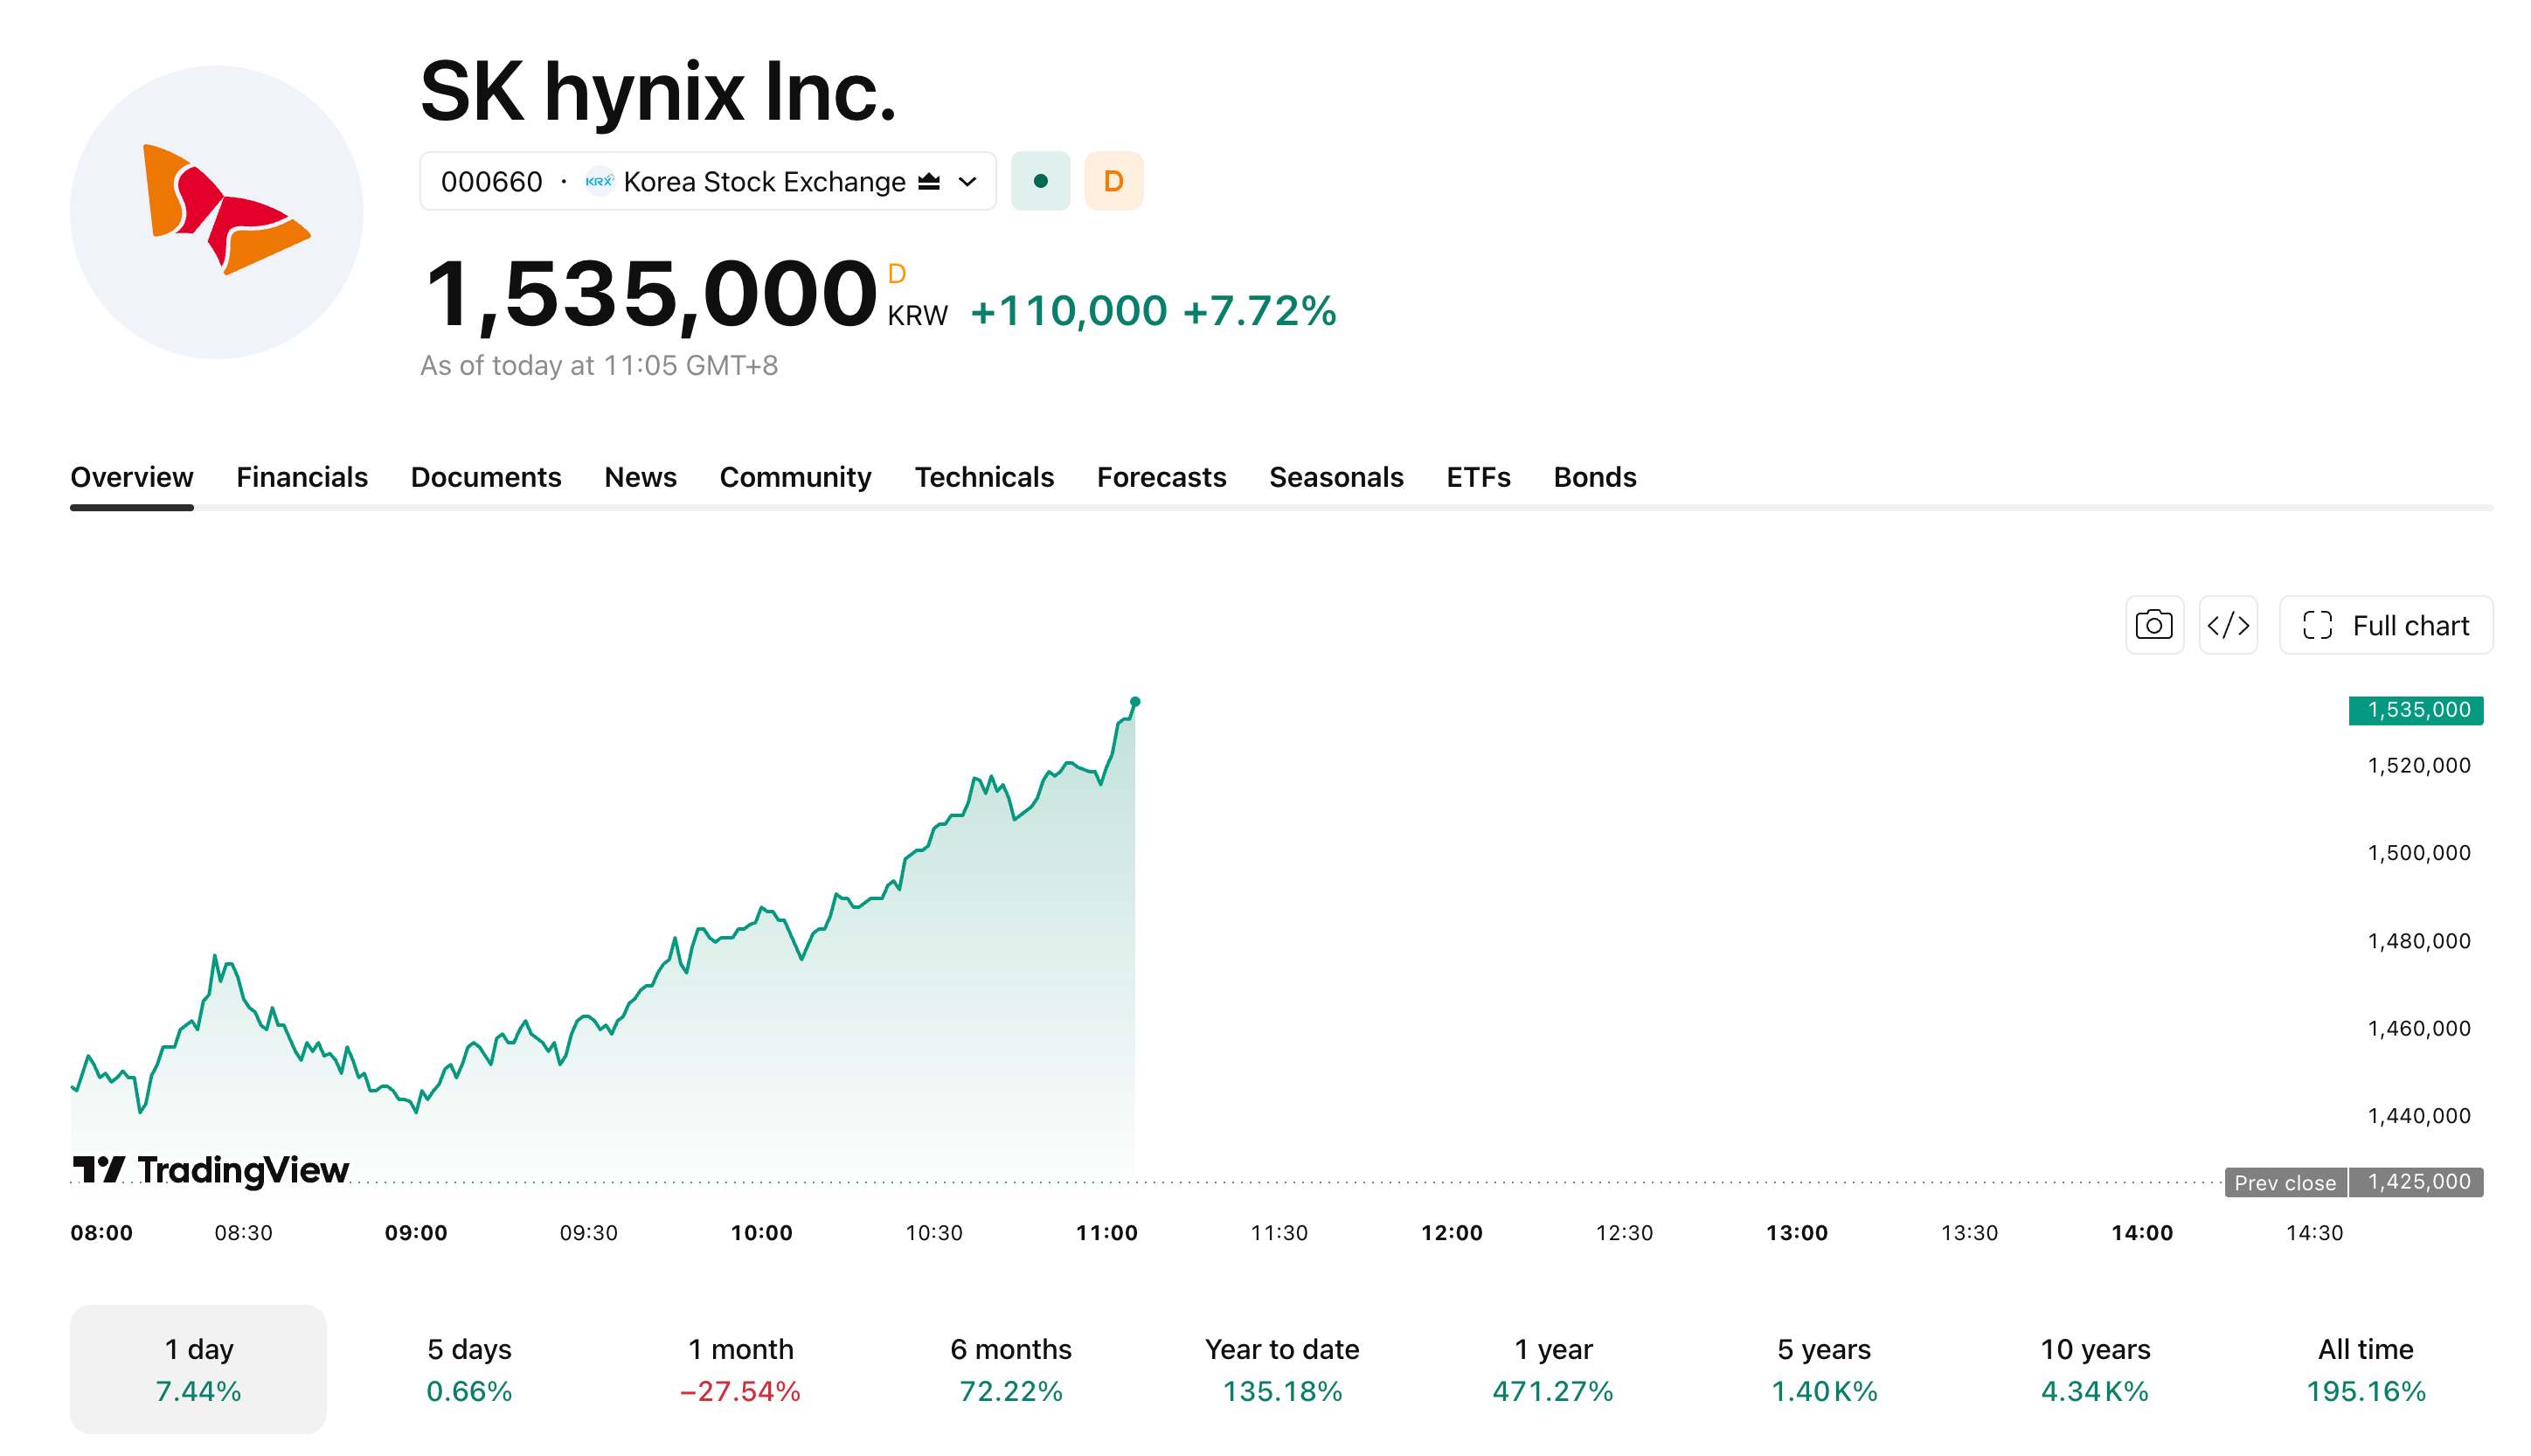Open the Korea Stock Exchange symbol dropdown
This screenshot has height=1456, width=2531.
point(707,181)
